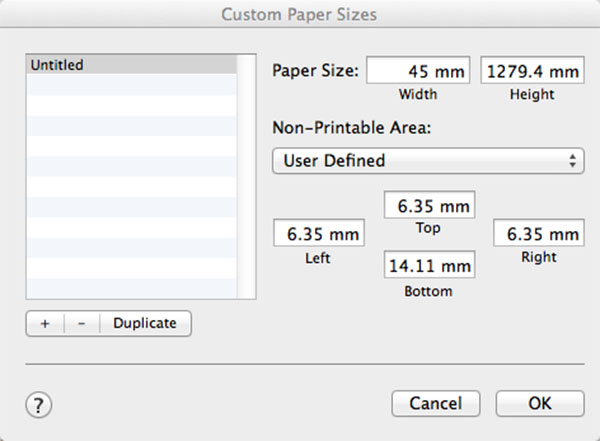The height and width of the screenshot is (441, 600).
Task: Click the Paper Size label text
Action: click(x=314, y=71)
